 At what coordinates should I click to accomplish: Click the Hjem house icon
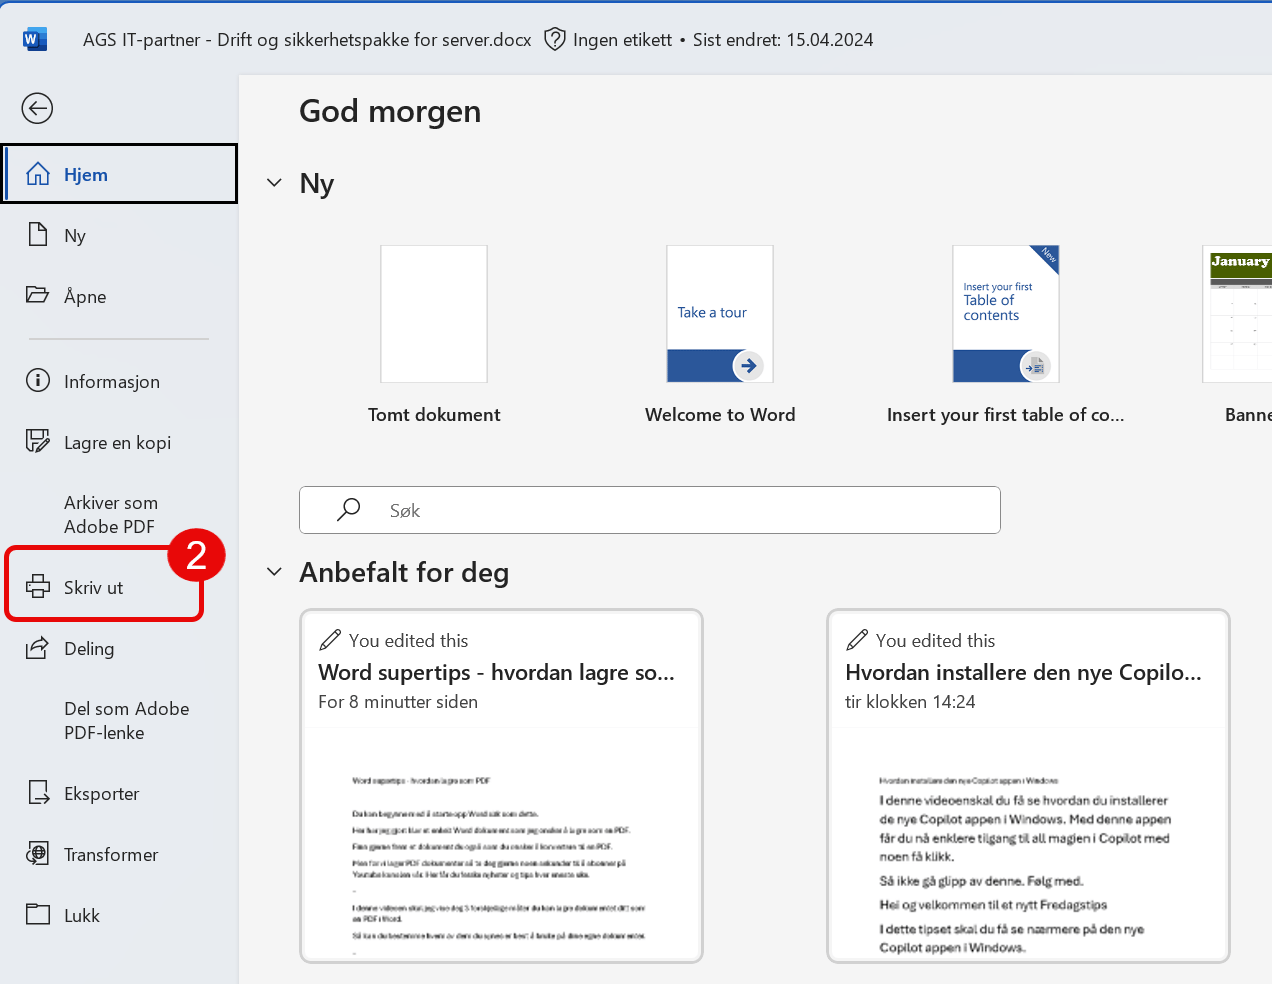[x=38, y=174]
